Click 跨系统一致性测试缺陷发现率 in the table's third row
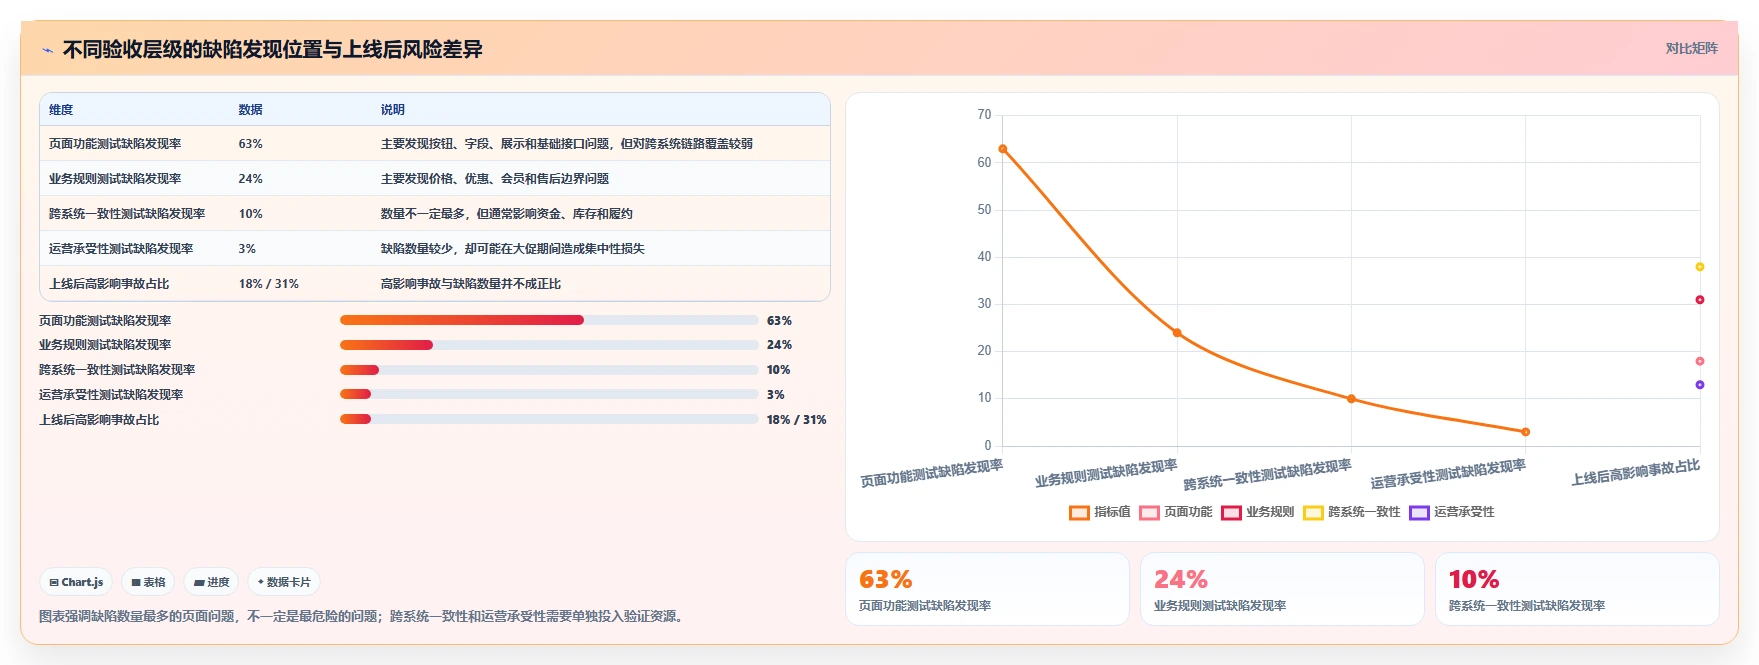Viewport: 1759px width, 665px height. coord(127,214)
